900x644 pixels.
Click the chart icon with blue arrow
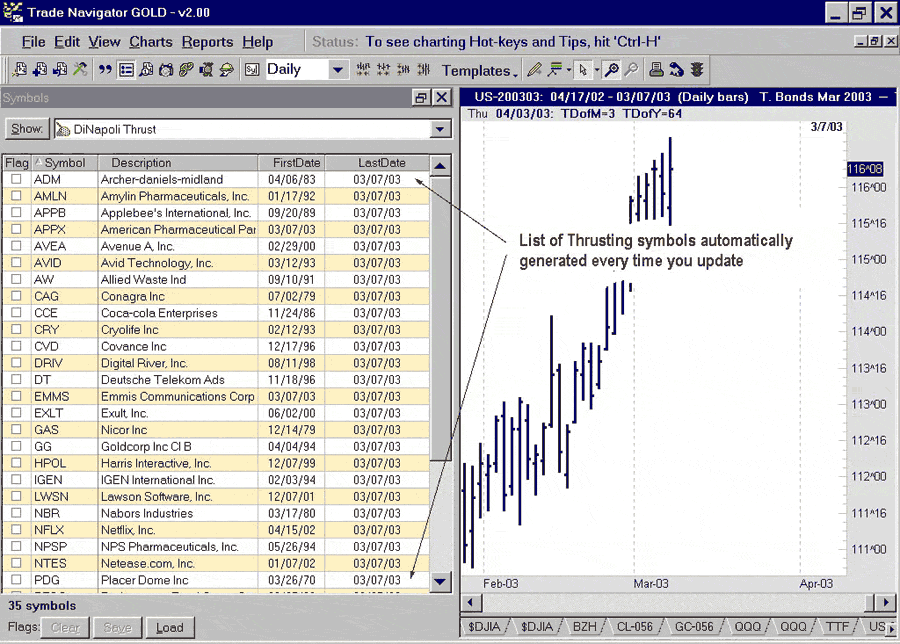click(60, 70)
